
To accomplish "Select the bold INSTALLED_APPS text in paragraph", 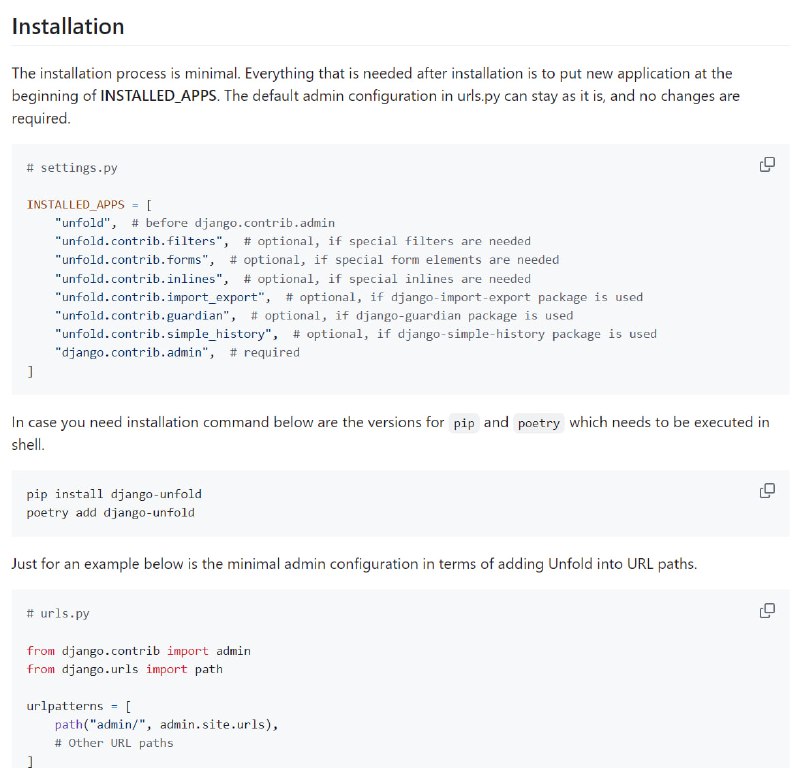I will pos(159,96).
